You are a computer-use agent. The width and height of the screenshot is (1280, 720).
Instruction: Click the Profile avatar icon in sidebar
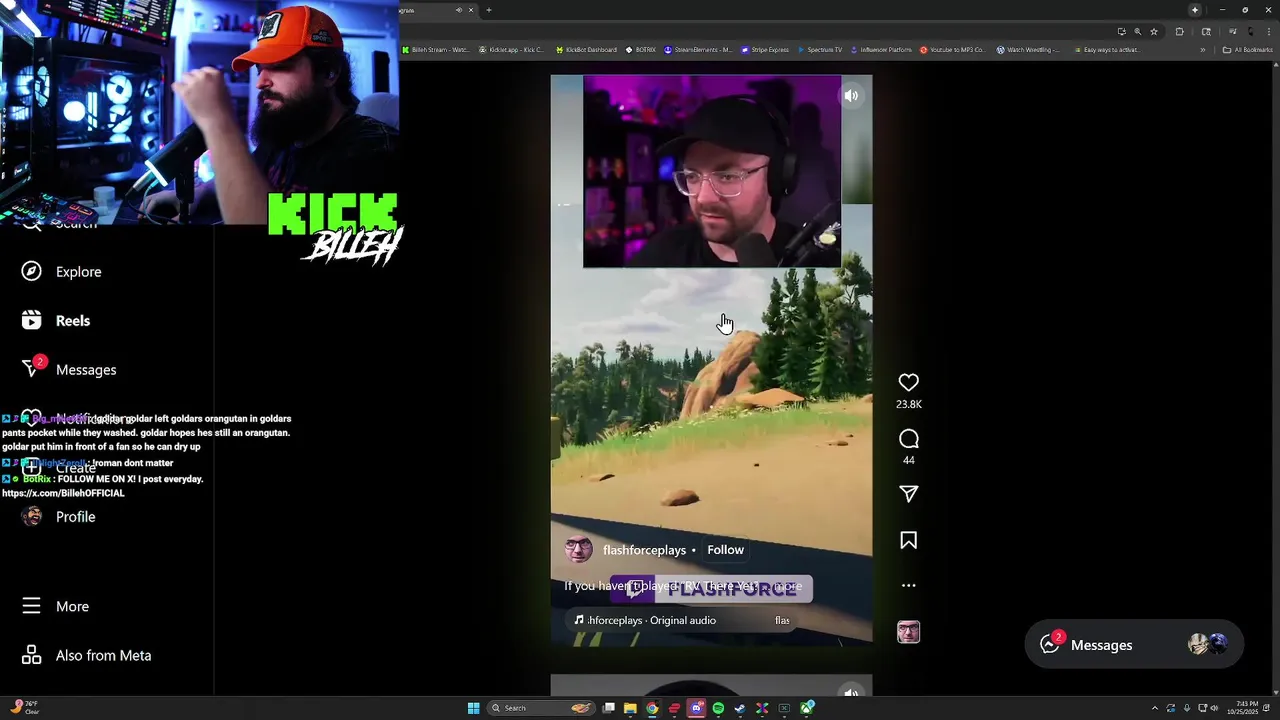(x=32, y=516)
